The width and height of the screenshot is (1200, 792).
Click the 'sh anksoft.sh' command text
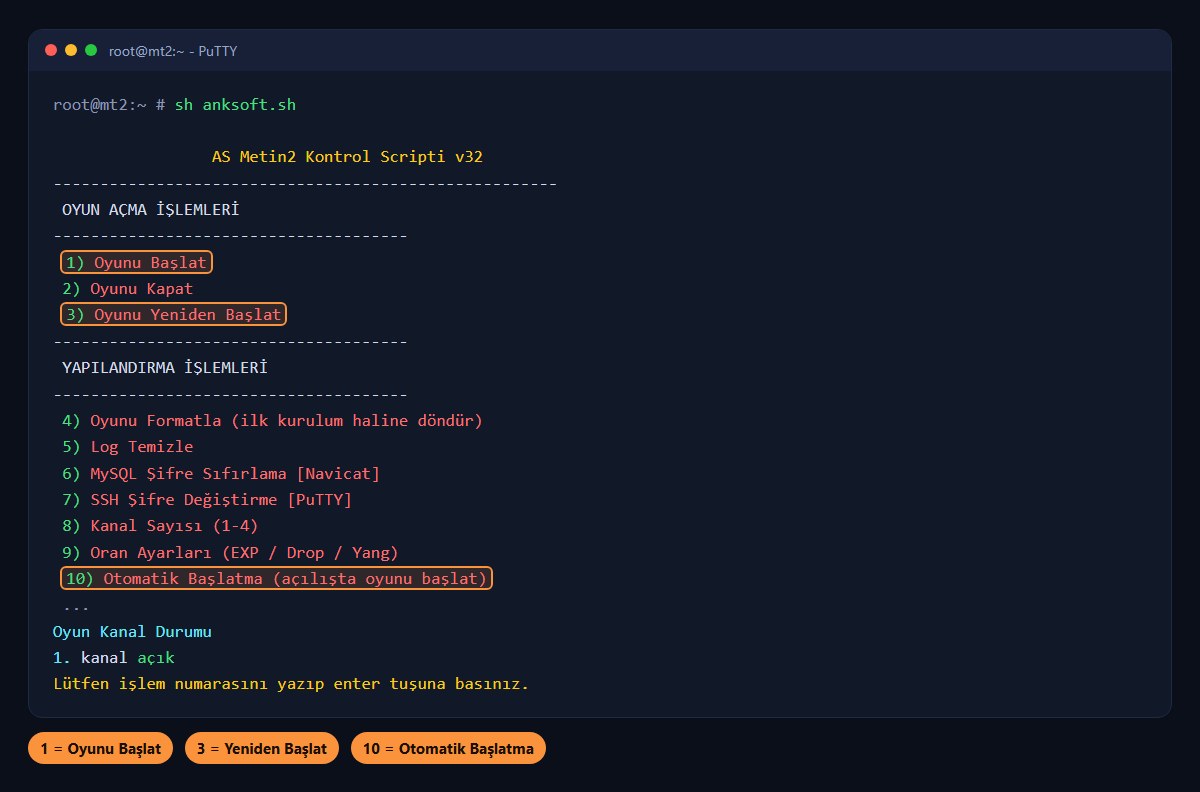(x=235, y=105)
